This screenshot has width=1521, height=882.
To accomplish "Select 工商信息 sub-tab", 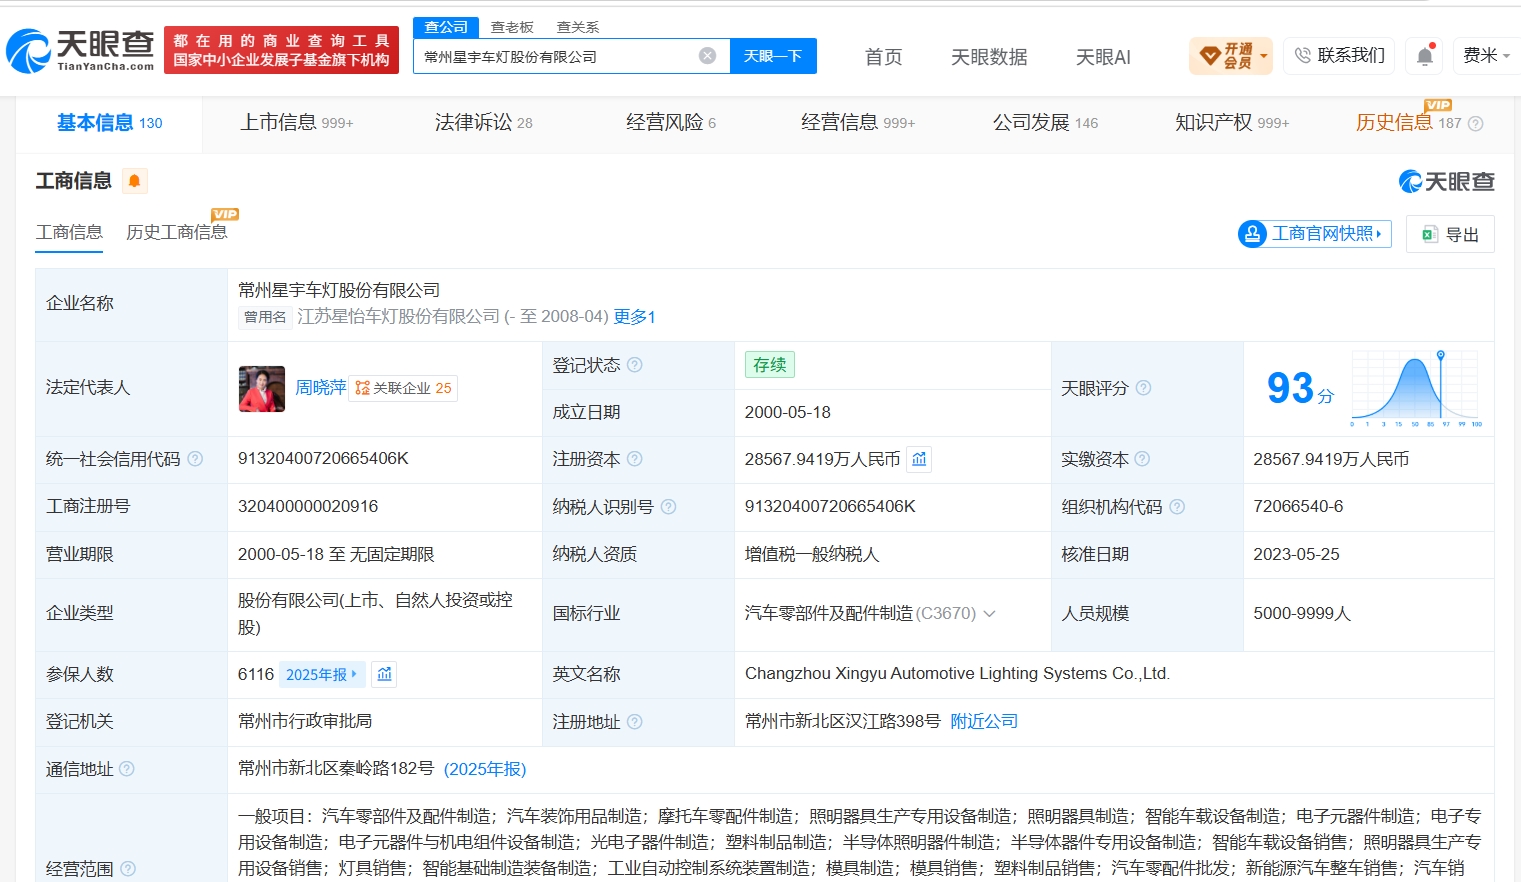I will coord(69,233).
